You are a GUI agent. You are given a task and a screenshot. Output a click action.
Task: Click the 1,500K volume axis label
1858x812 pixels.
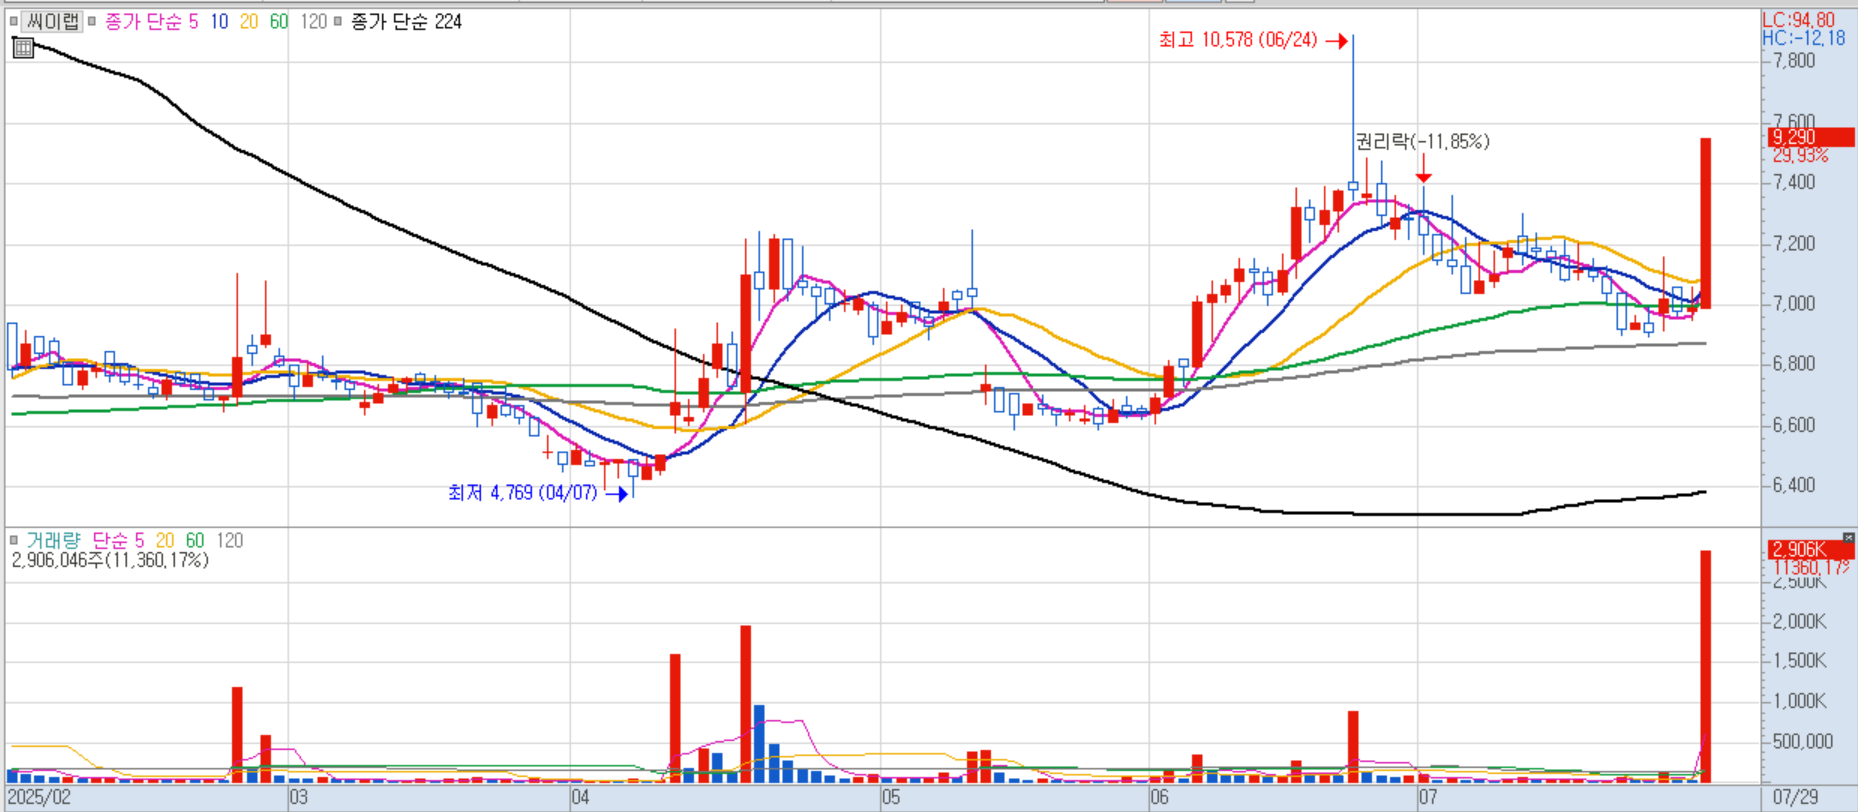tap(1799, 660)
